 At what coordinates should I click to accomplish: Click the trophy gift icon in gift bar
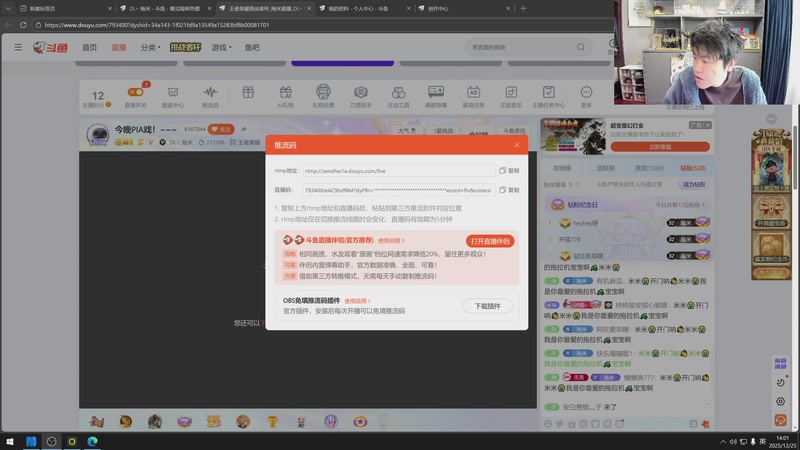[x=272, y=421]
